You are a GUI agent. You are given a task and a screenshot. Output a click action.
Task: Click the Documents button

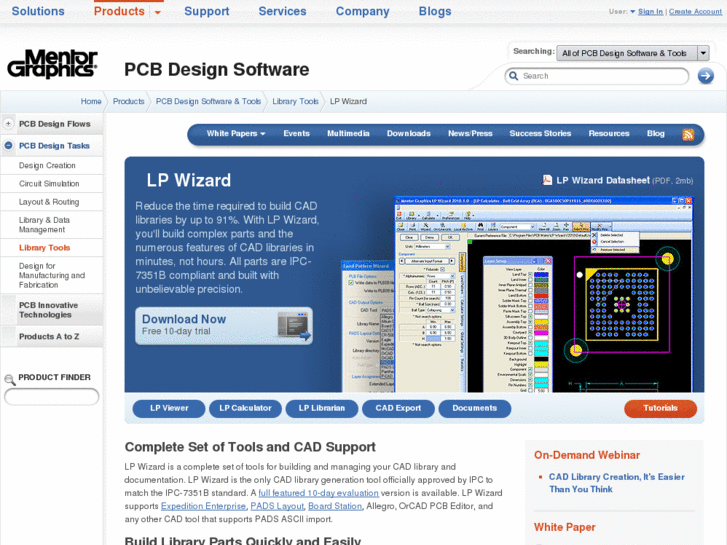[475, 408]
